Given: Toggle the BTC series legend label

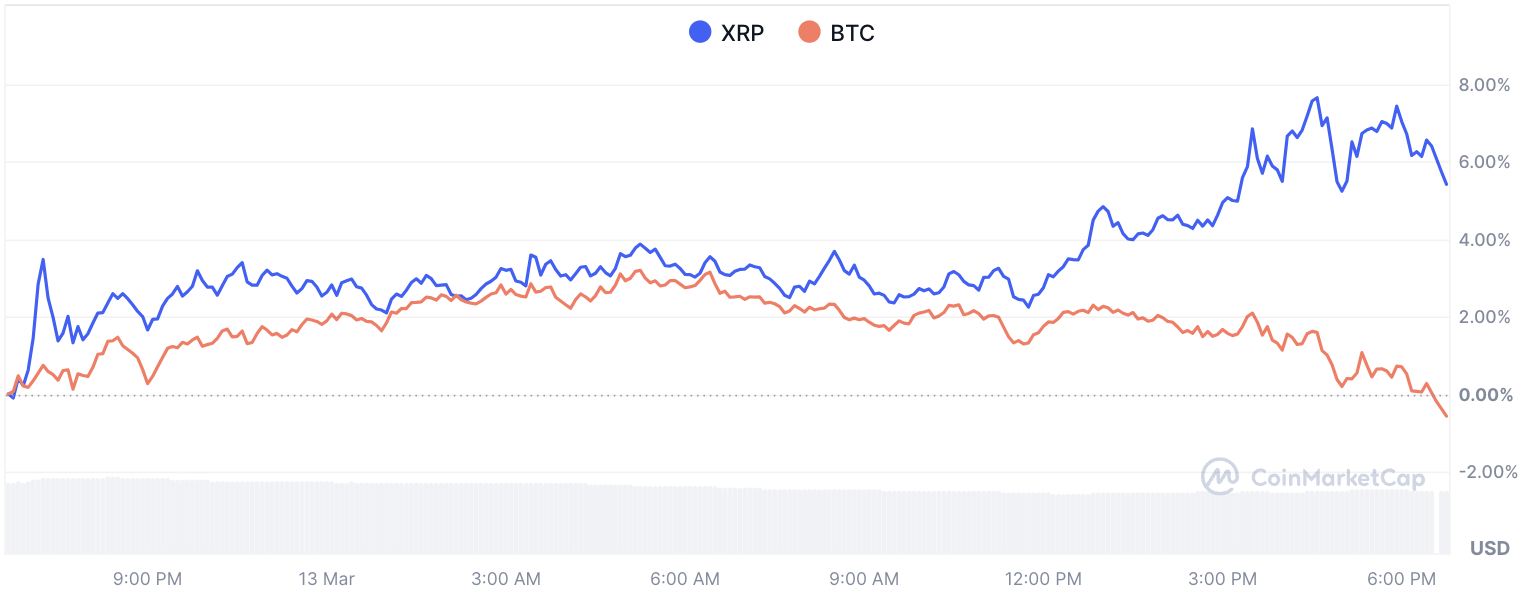Looking at the screenshot, I should (852, 33).
